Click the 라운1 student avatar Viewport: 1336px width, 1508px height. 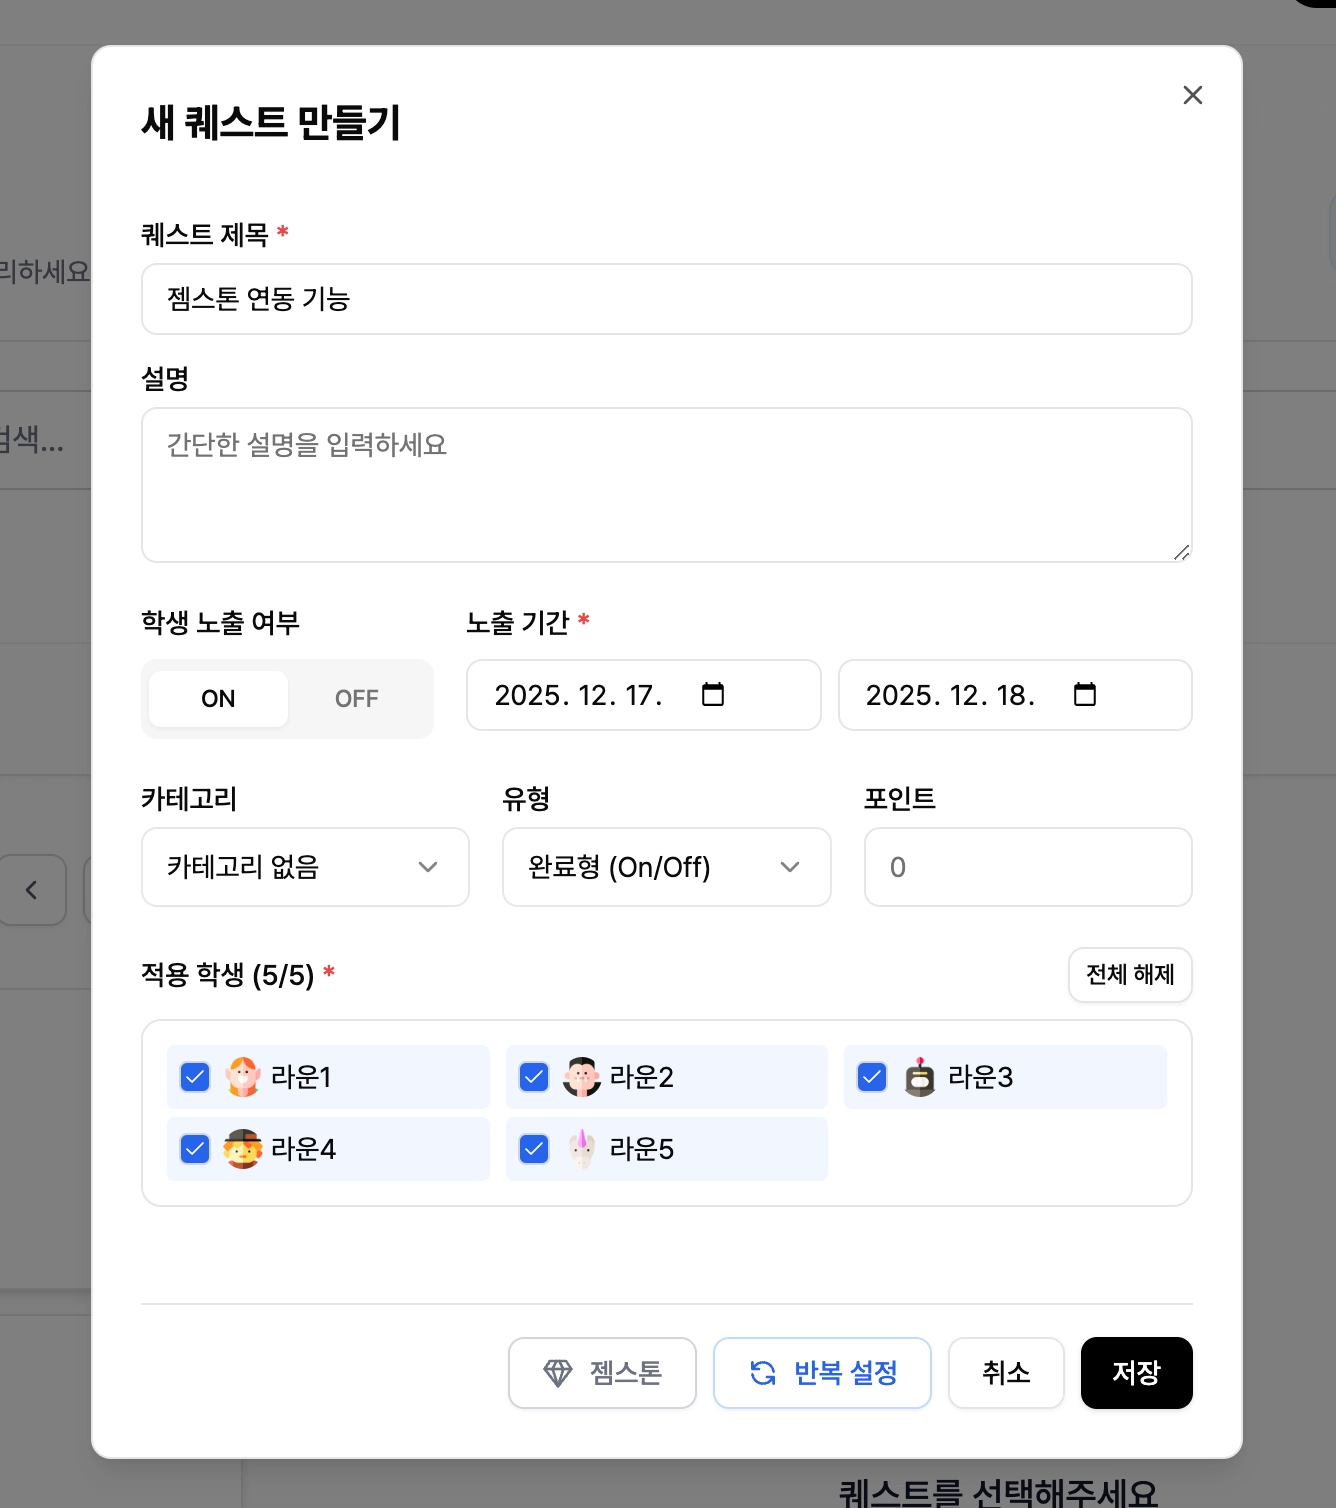pos(243,1077)
